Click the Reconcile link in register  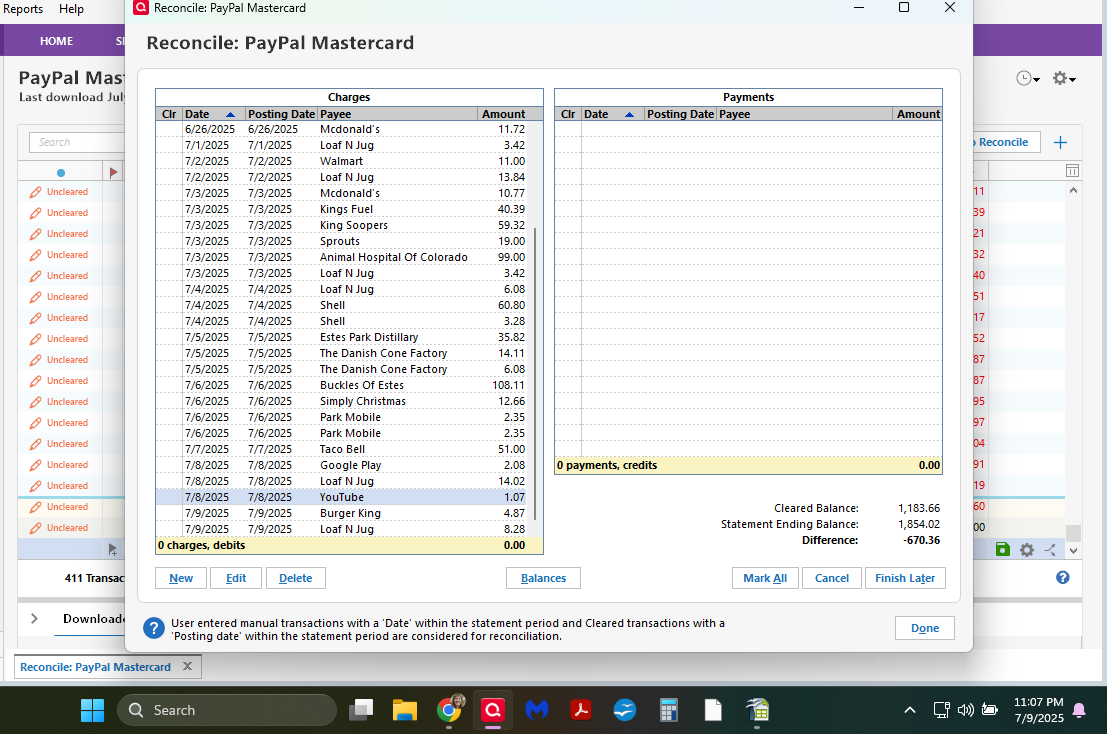click(1003, 142)
